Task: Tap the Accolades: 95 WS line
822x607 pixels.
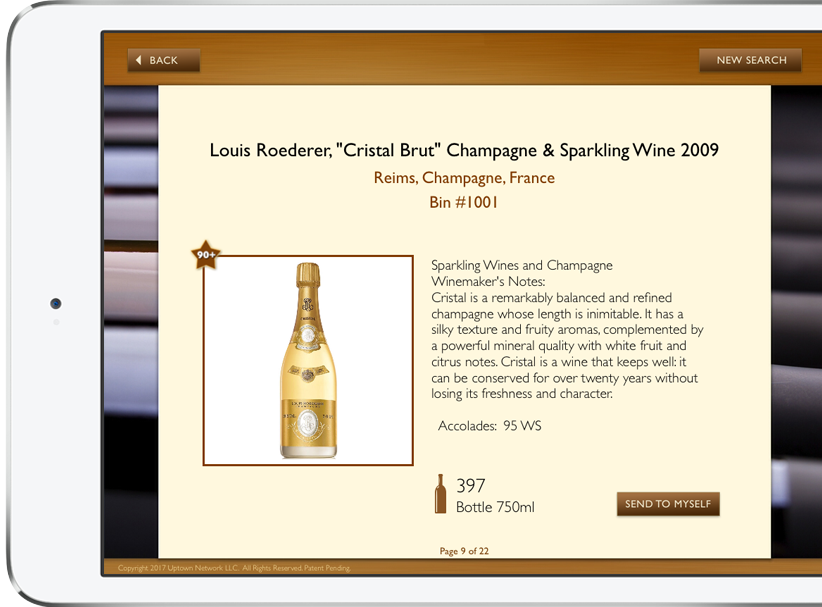Action: pos(490,426)
